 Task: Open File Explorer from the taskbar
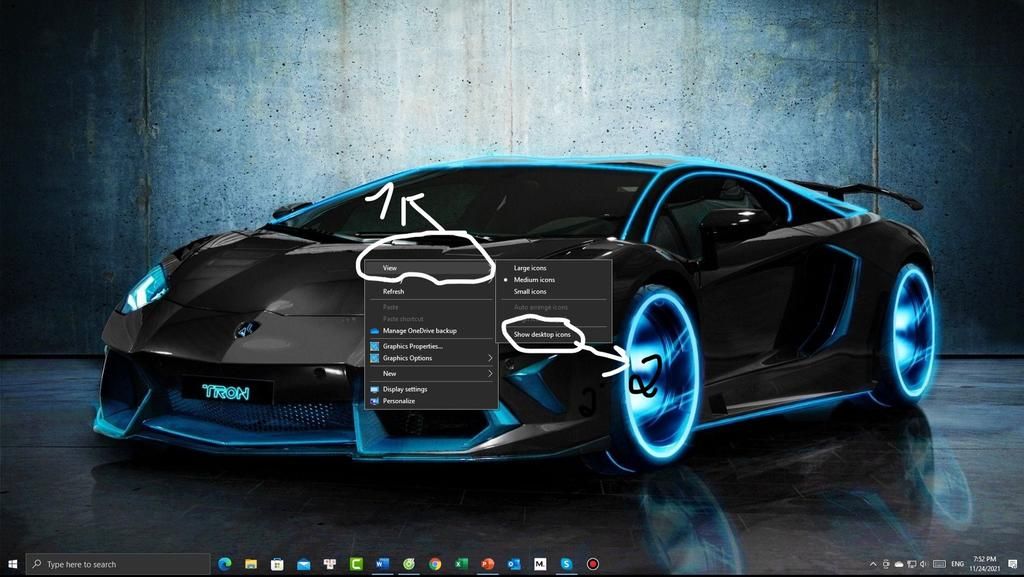pyautogui.click(x=251, y=564)
